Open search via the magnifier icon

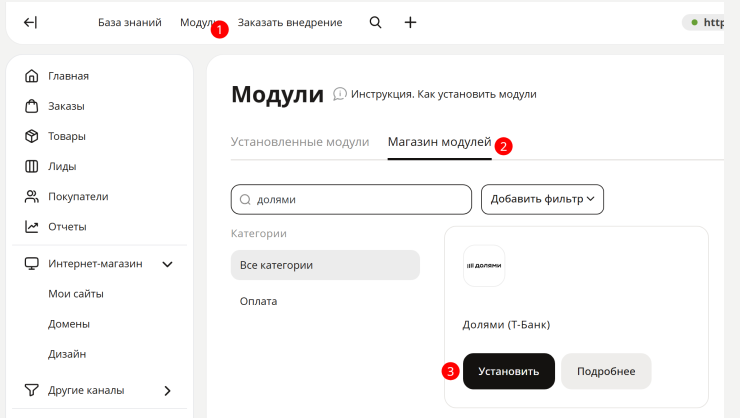pyautogui.click(x=375, y=22)
